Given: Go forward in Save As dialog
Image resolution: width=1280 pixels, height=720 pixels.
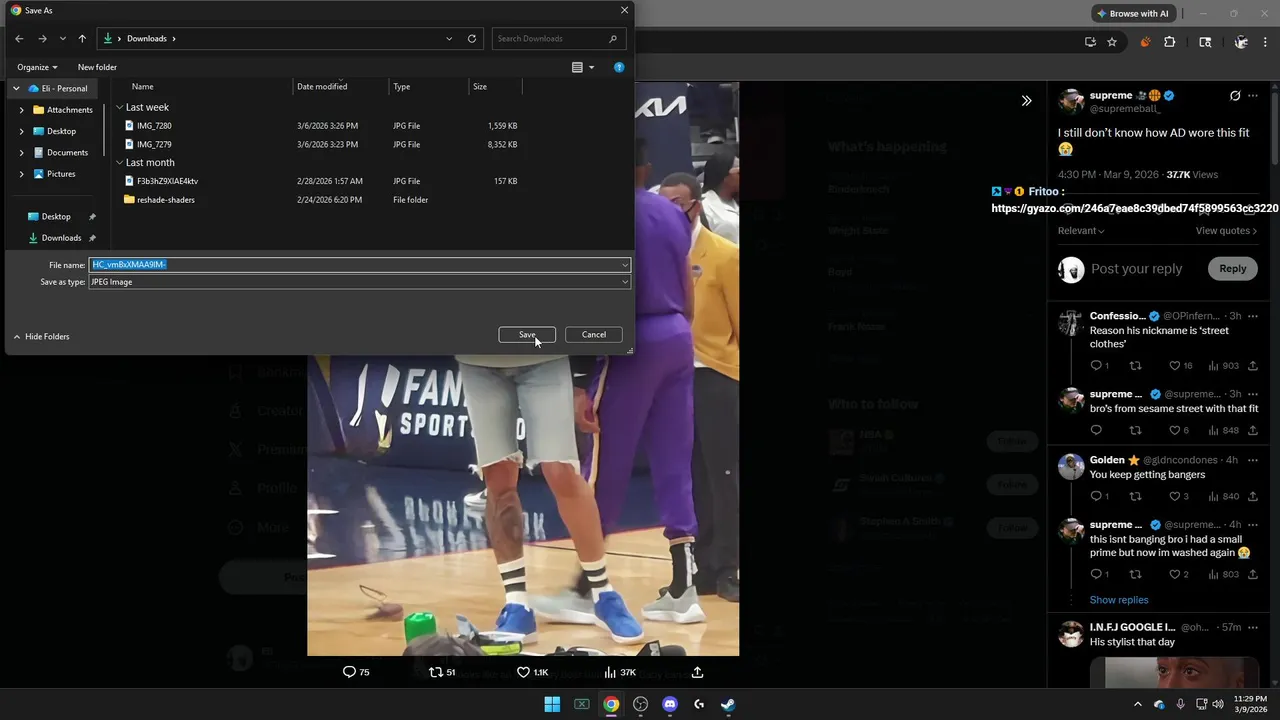Looking at the screenshot, I should coord(42,38).
